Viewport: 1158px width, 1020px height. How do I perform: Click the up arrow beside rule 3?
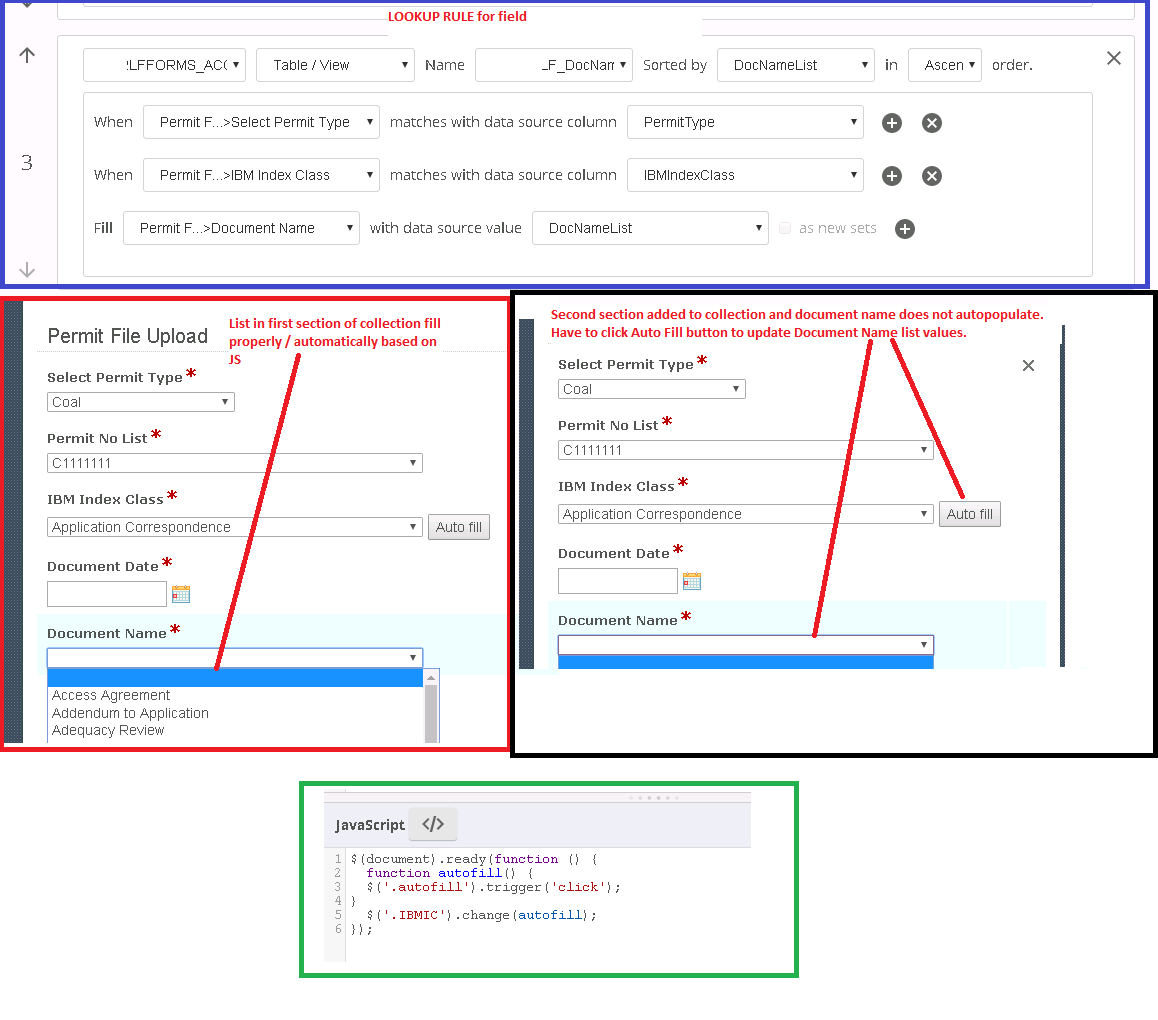pyautogui.click(x=27, y=55)
